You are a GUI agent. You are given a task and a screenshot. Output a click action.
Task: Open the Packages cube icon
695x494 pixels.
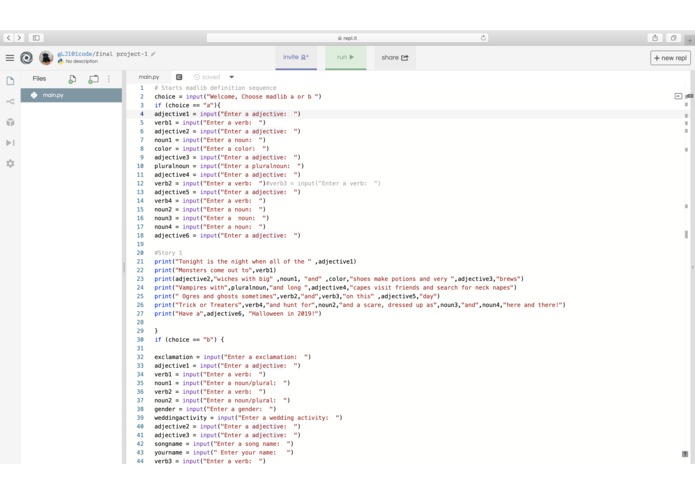[10, 122]
